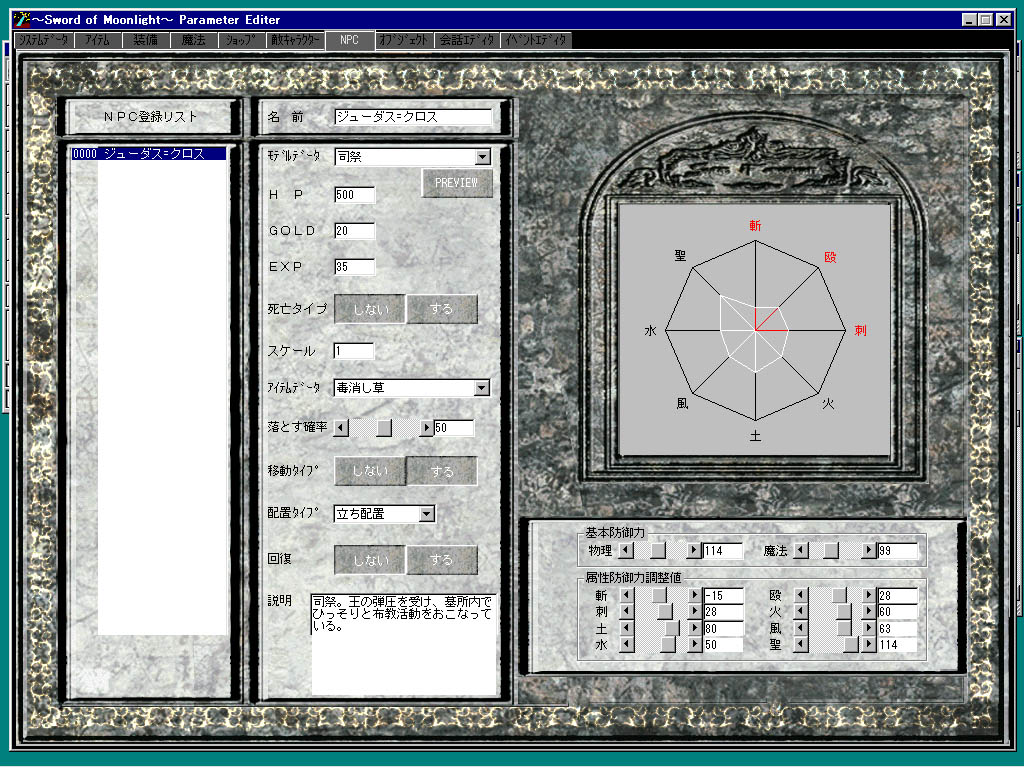Click the 魔法 defense value field

[x=897, y=551]
